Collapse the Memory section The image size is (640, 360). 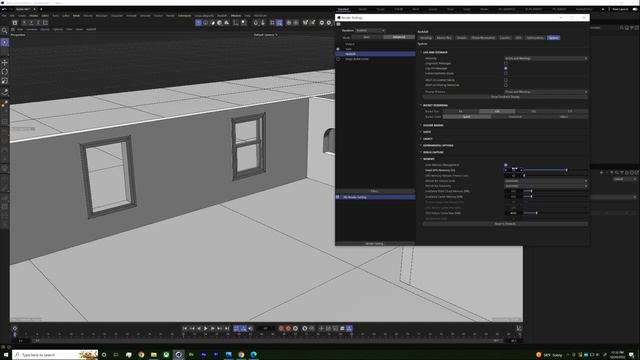click(421, 159)
